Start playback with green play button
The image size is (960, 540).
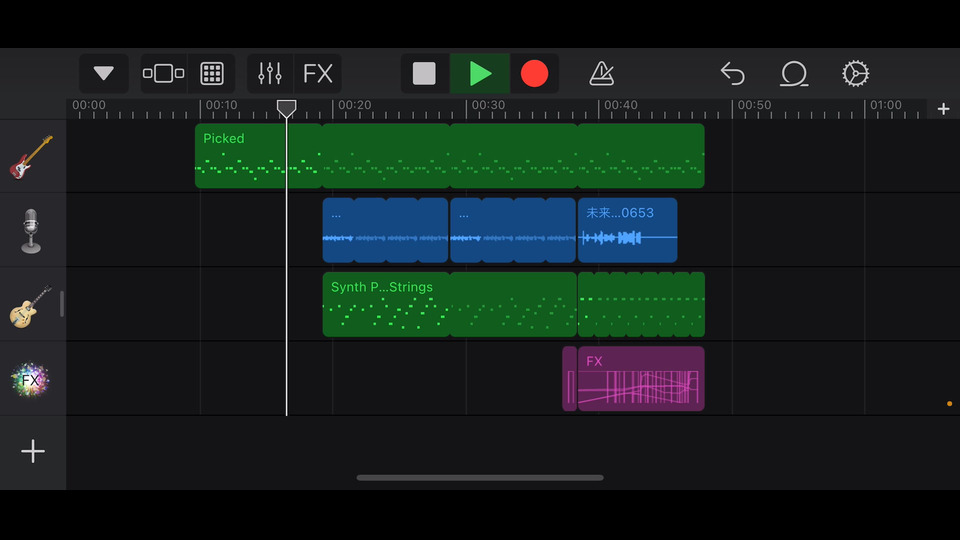coord(480,73)
